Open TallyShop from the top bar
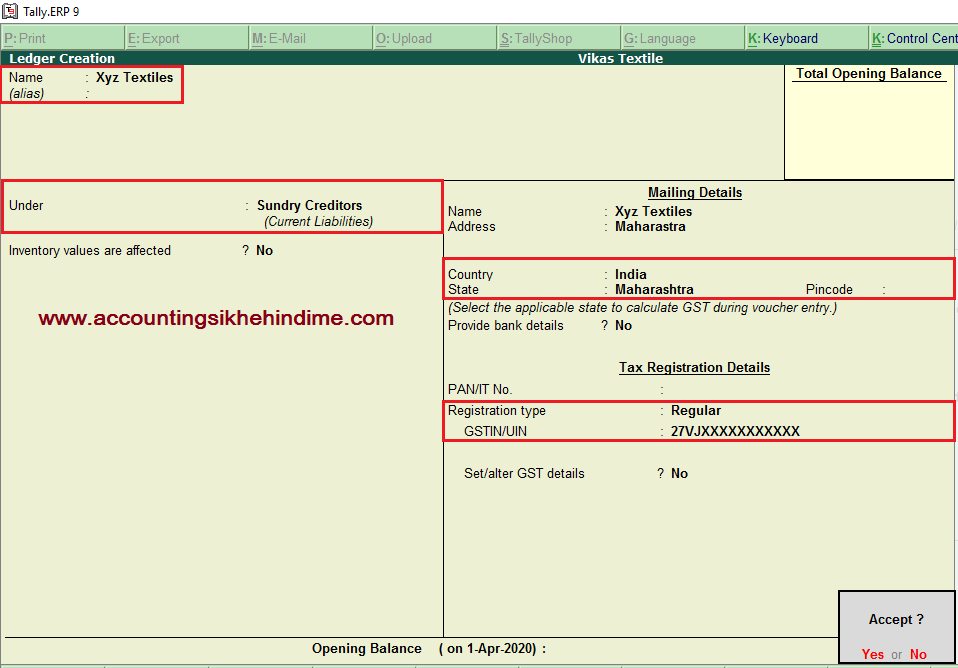 click(558, 38)
